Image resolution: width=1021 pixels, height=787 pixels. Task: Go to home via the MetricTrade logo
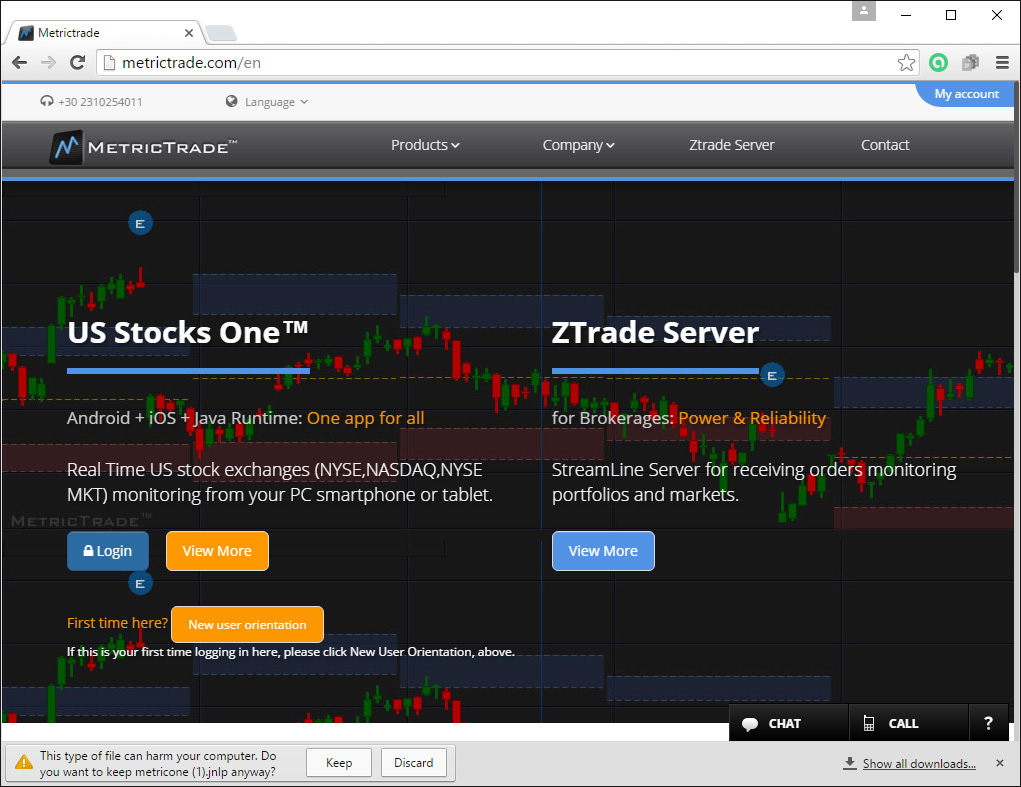[143, 146]
